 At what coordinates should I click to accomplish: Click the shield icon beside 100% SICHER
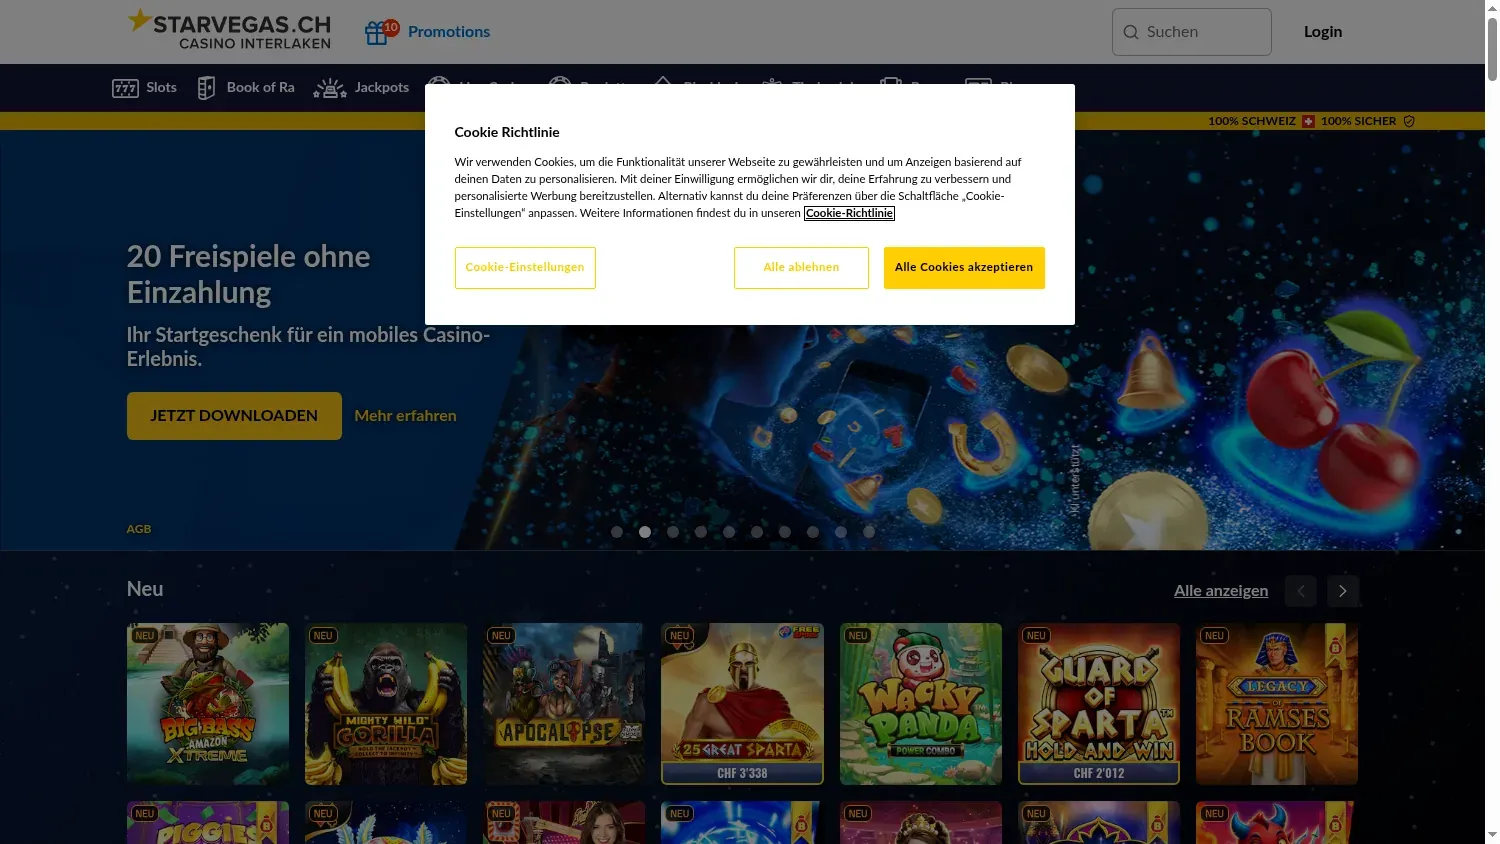click(1409, 121)
